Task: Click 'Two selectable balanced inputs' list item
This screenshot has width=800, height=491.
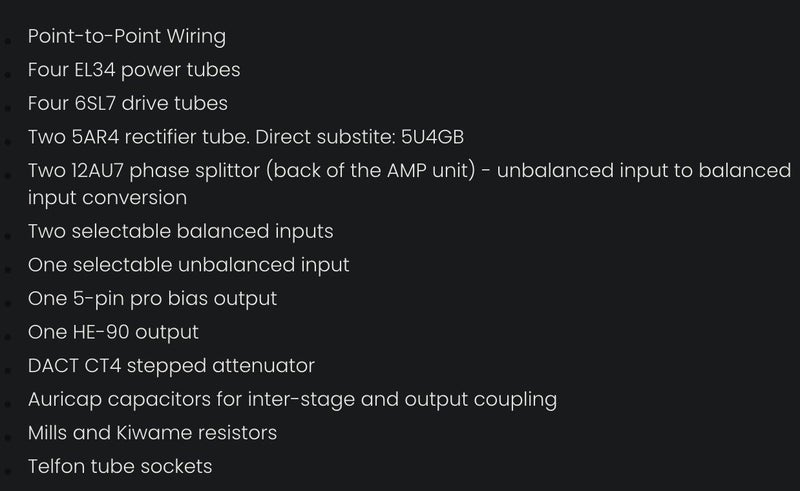Action: point(181,231)
